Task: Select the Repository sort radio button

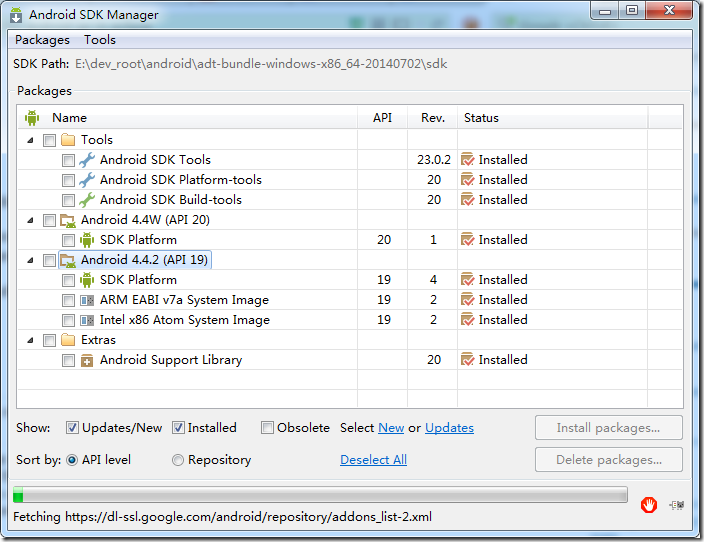Action: click(x=178, y=460)
